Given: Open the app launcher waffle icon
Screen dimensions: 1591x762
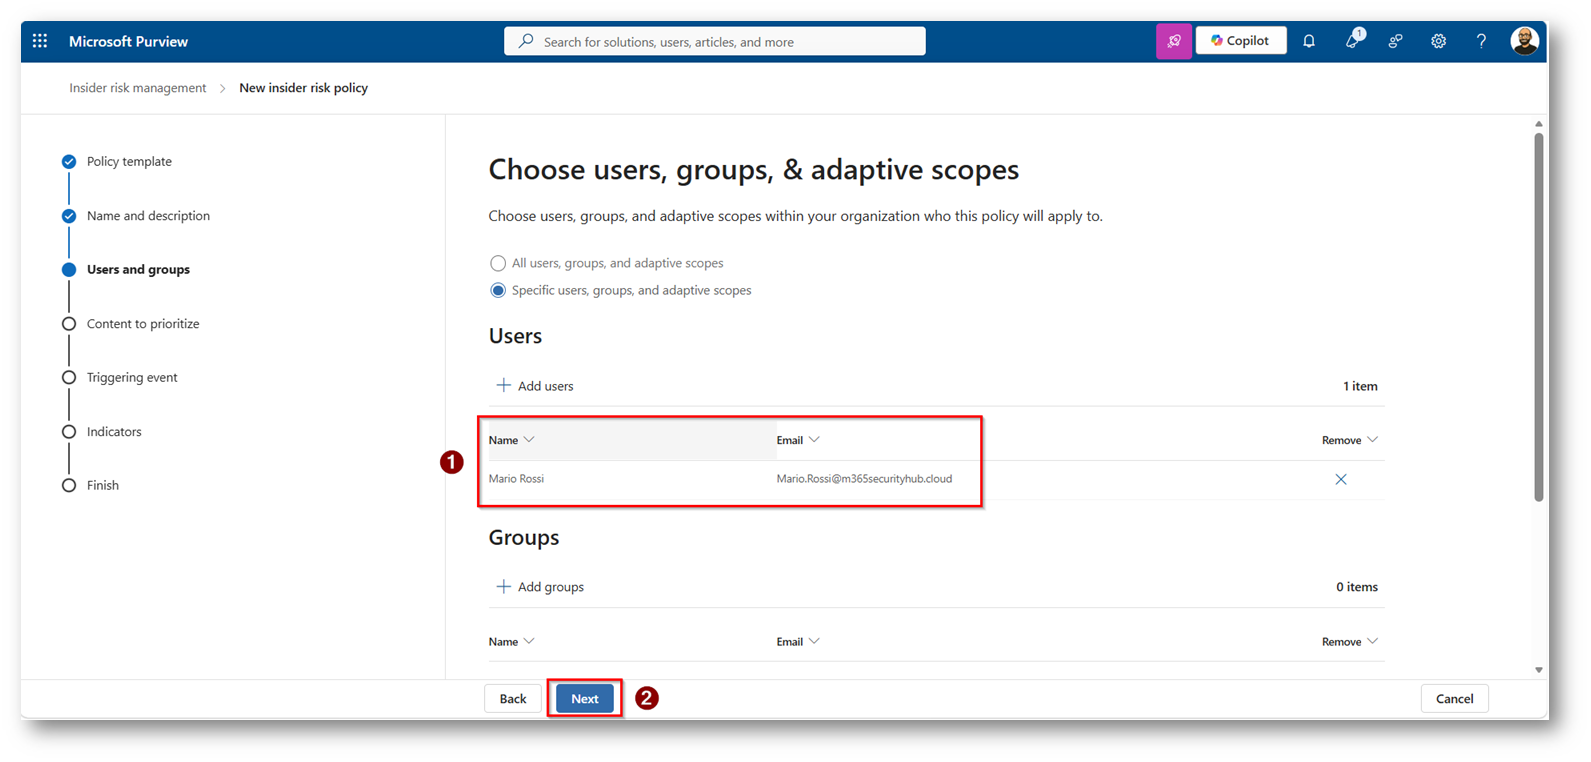Looking at the screenshot, I should click(x=40, y=41).
